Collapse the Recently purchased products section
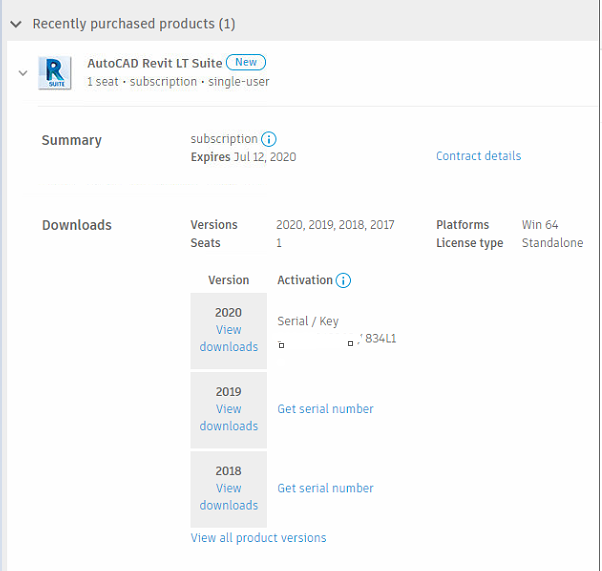602x571 pixels. tap(15, 23)
